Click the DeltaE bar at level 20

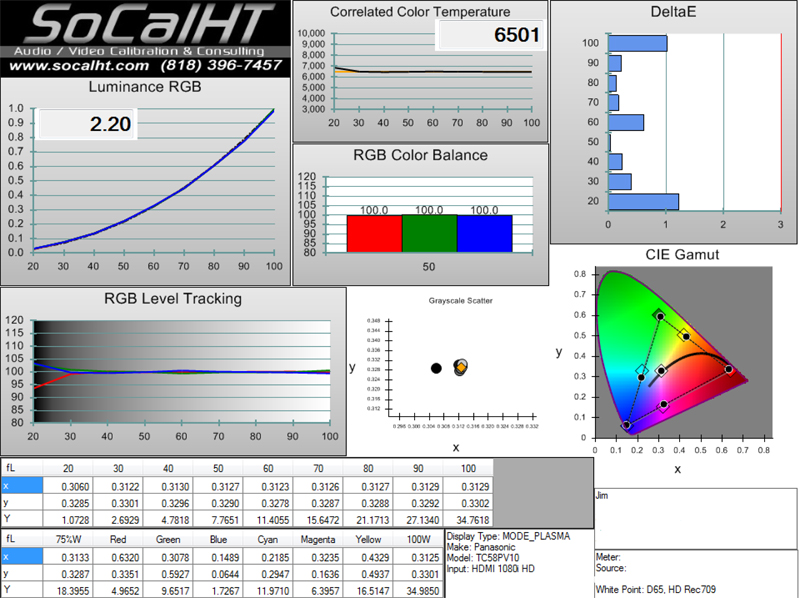643,202
